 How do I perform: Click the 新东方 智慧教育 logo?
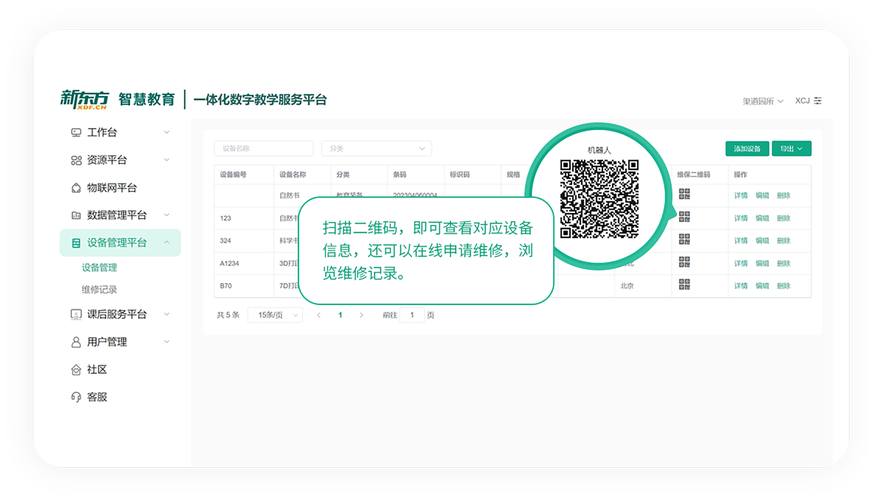[118, 99]
